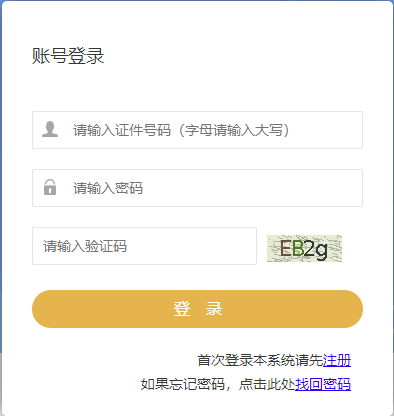Click the yellow 登录 login button
Viewport: 394px width, 416px height.
(197, 309)
